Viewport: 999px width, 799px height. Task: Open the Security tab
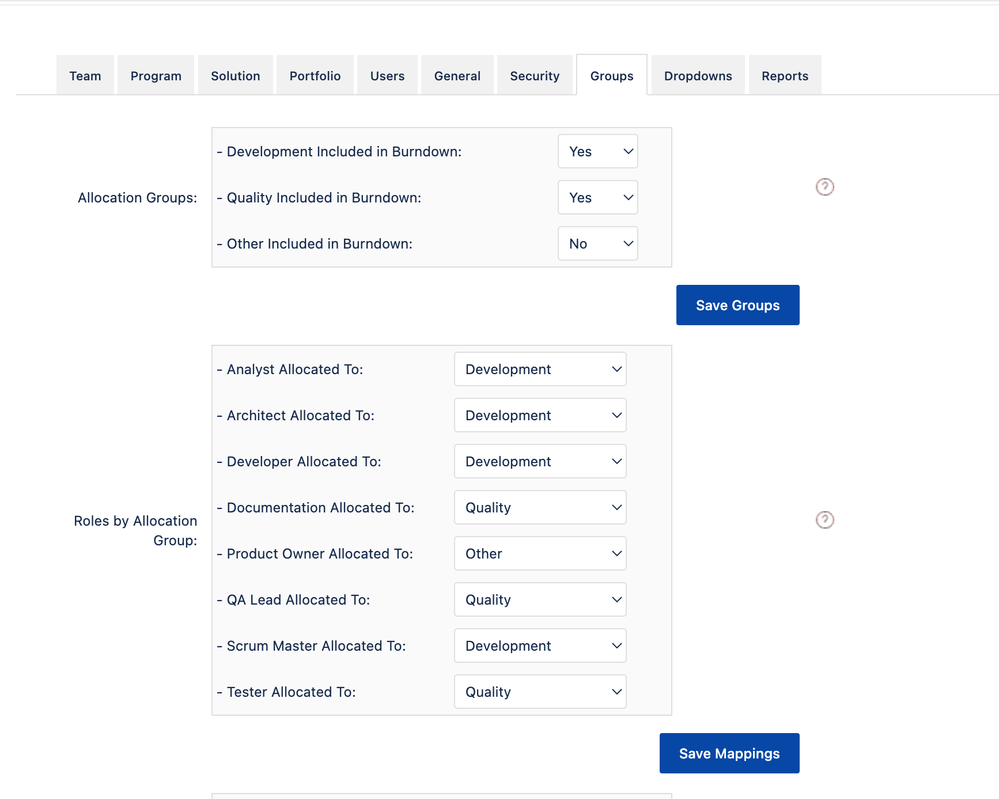535,75
